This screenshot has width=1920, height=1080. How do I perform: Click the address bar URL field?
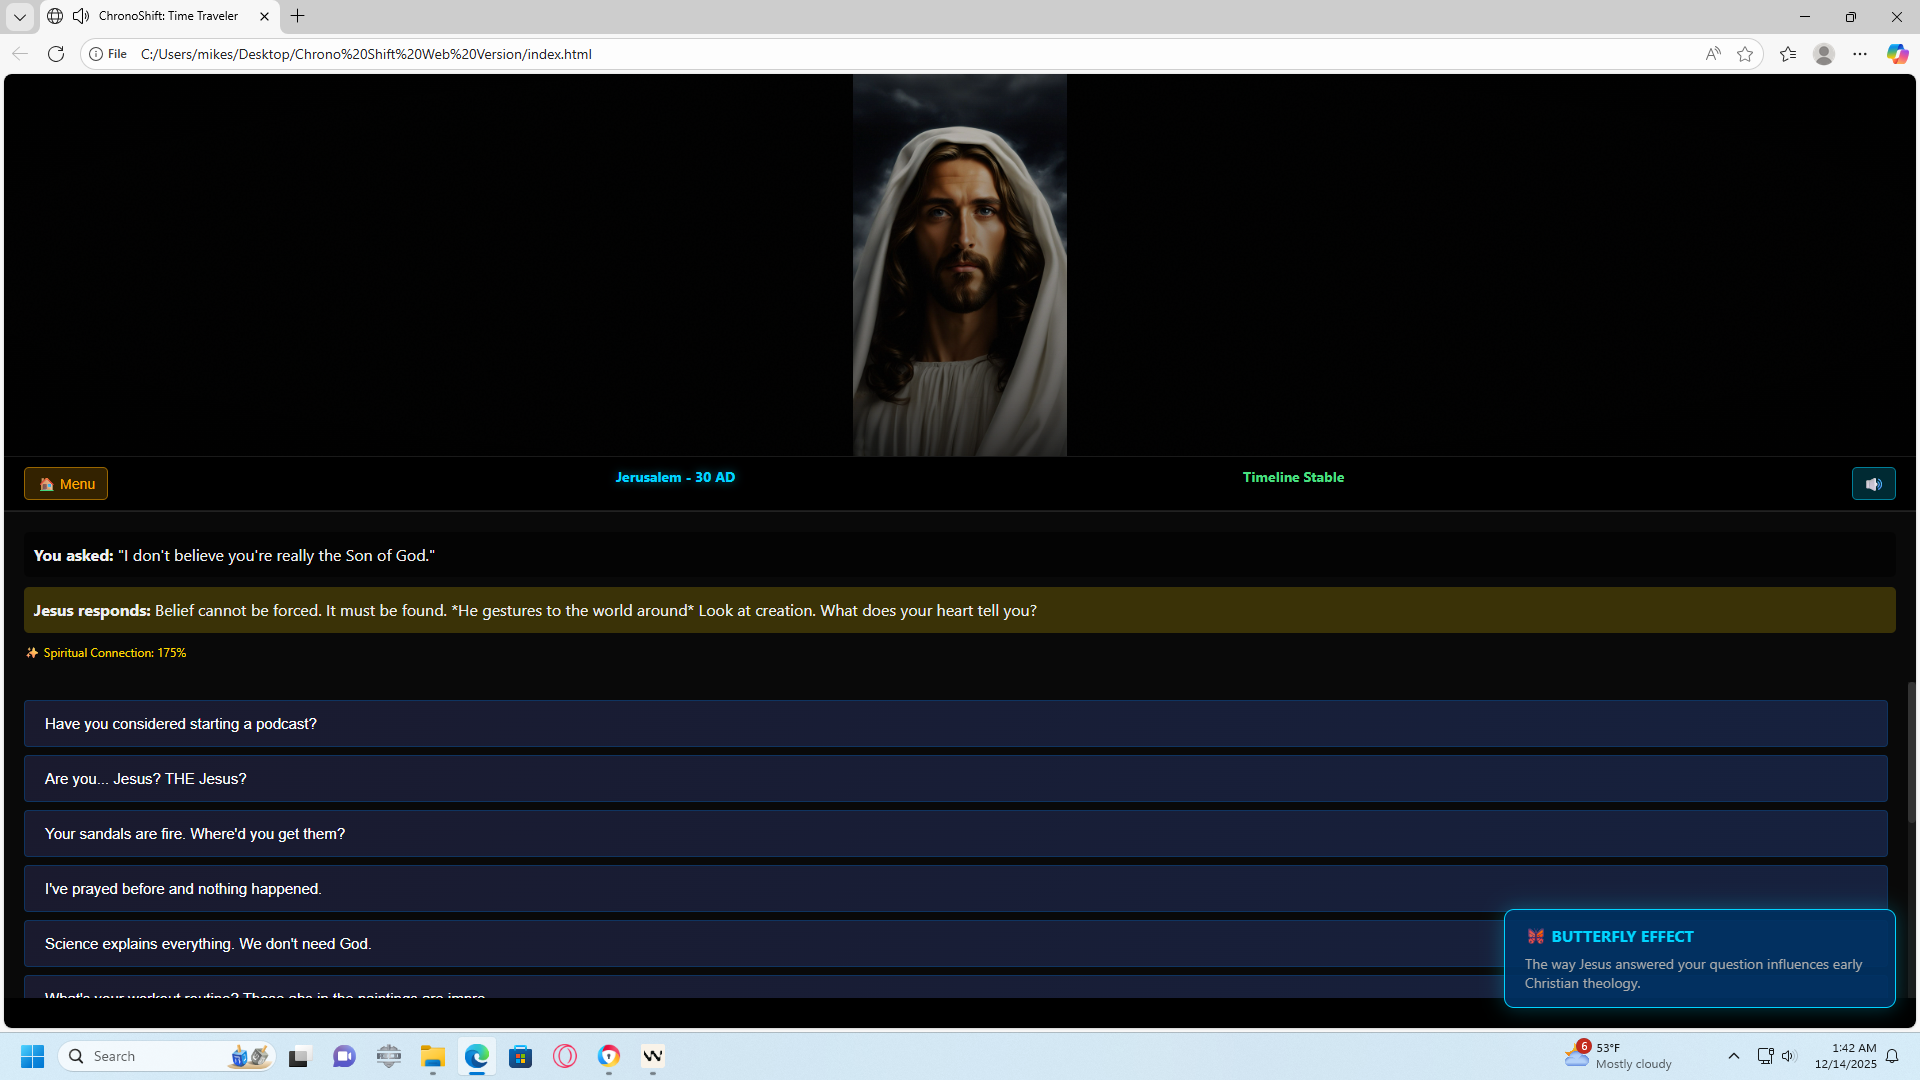click(x=800, y=54)
